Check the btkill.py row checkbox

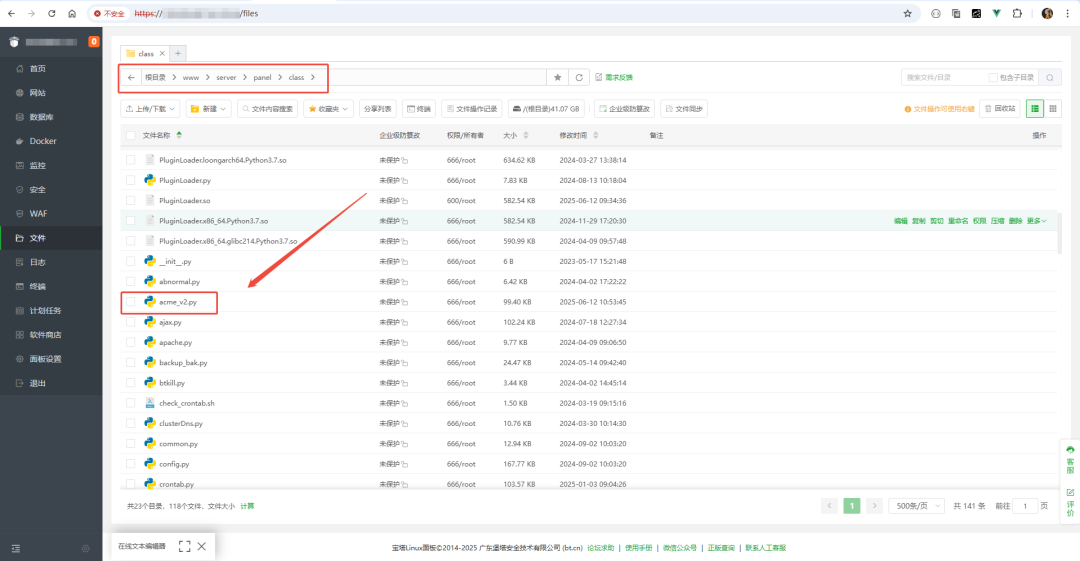click(130, 382)
